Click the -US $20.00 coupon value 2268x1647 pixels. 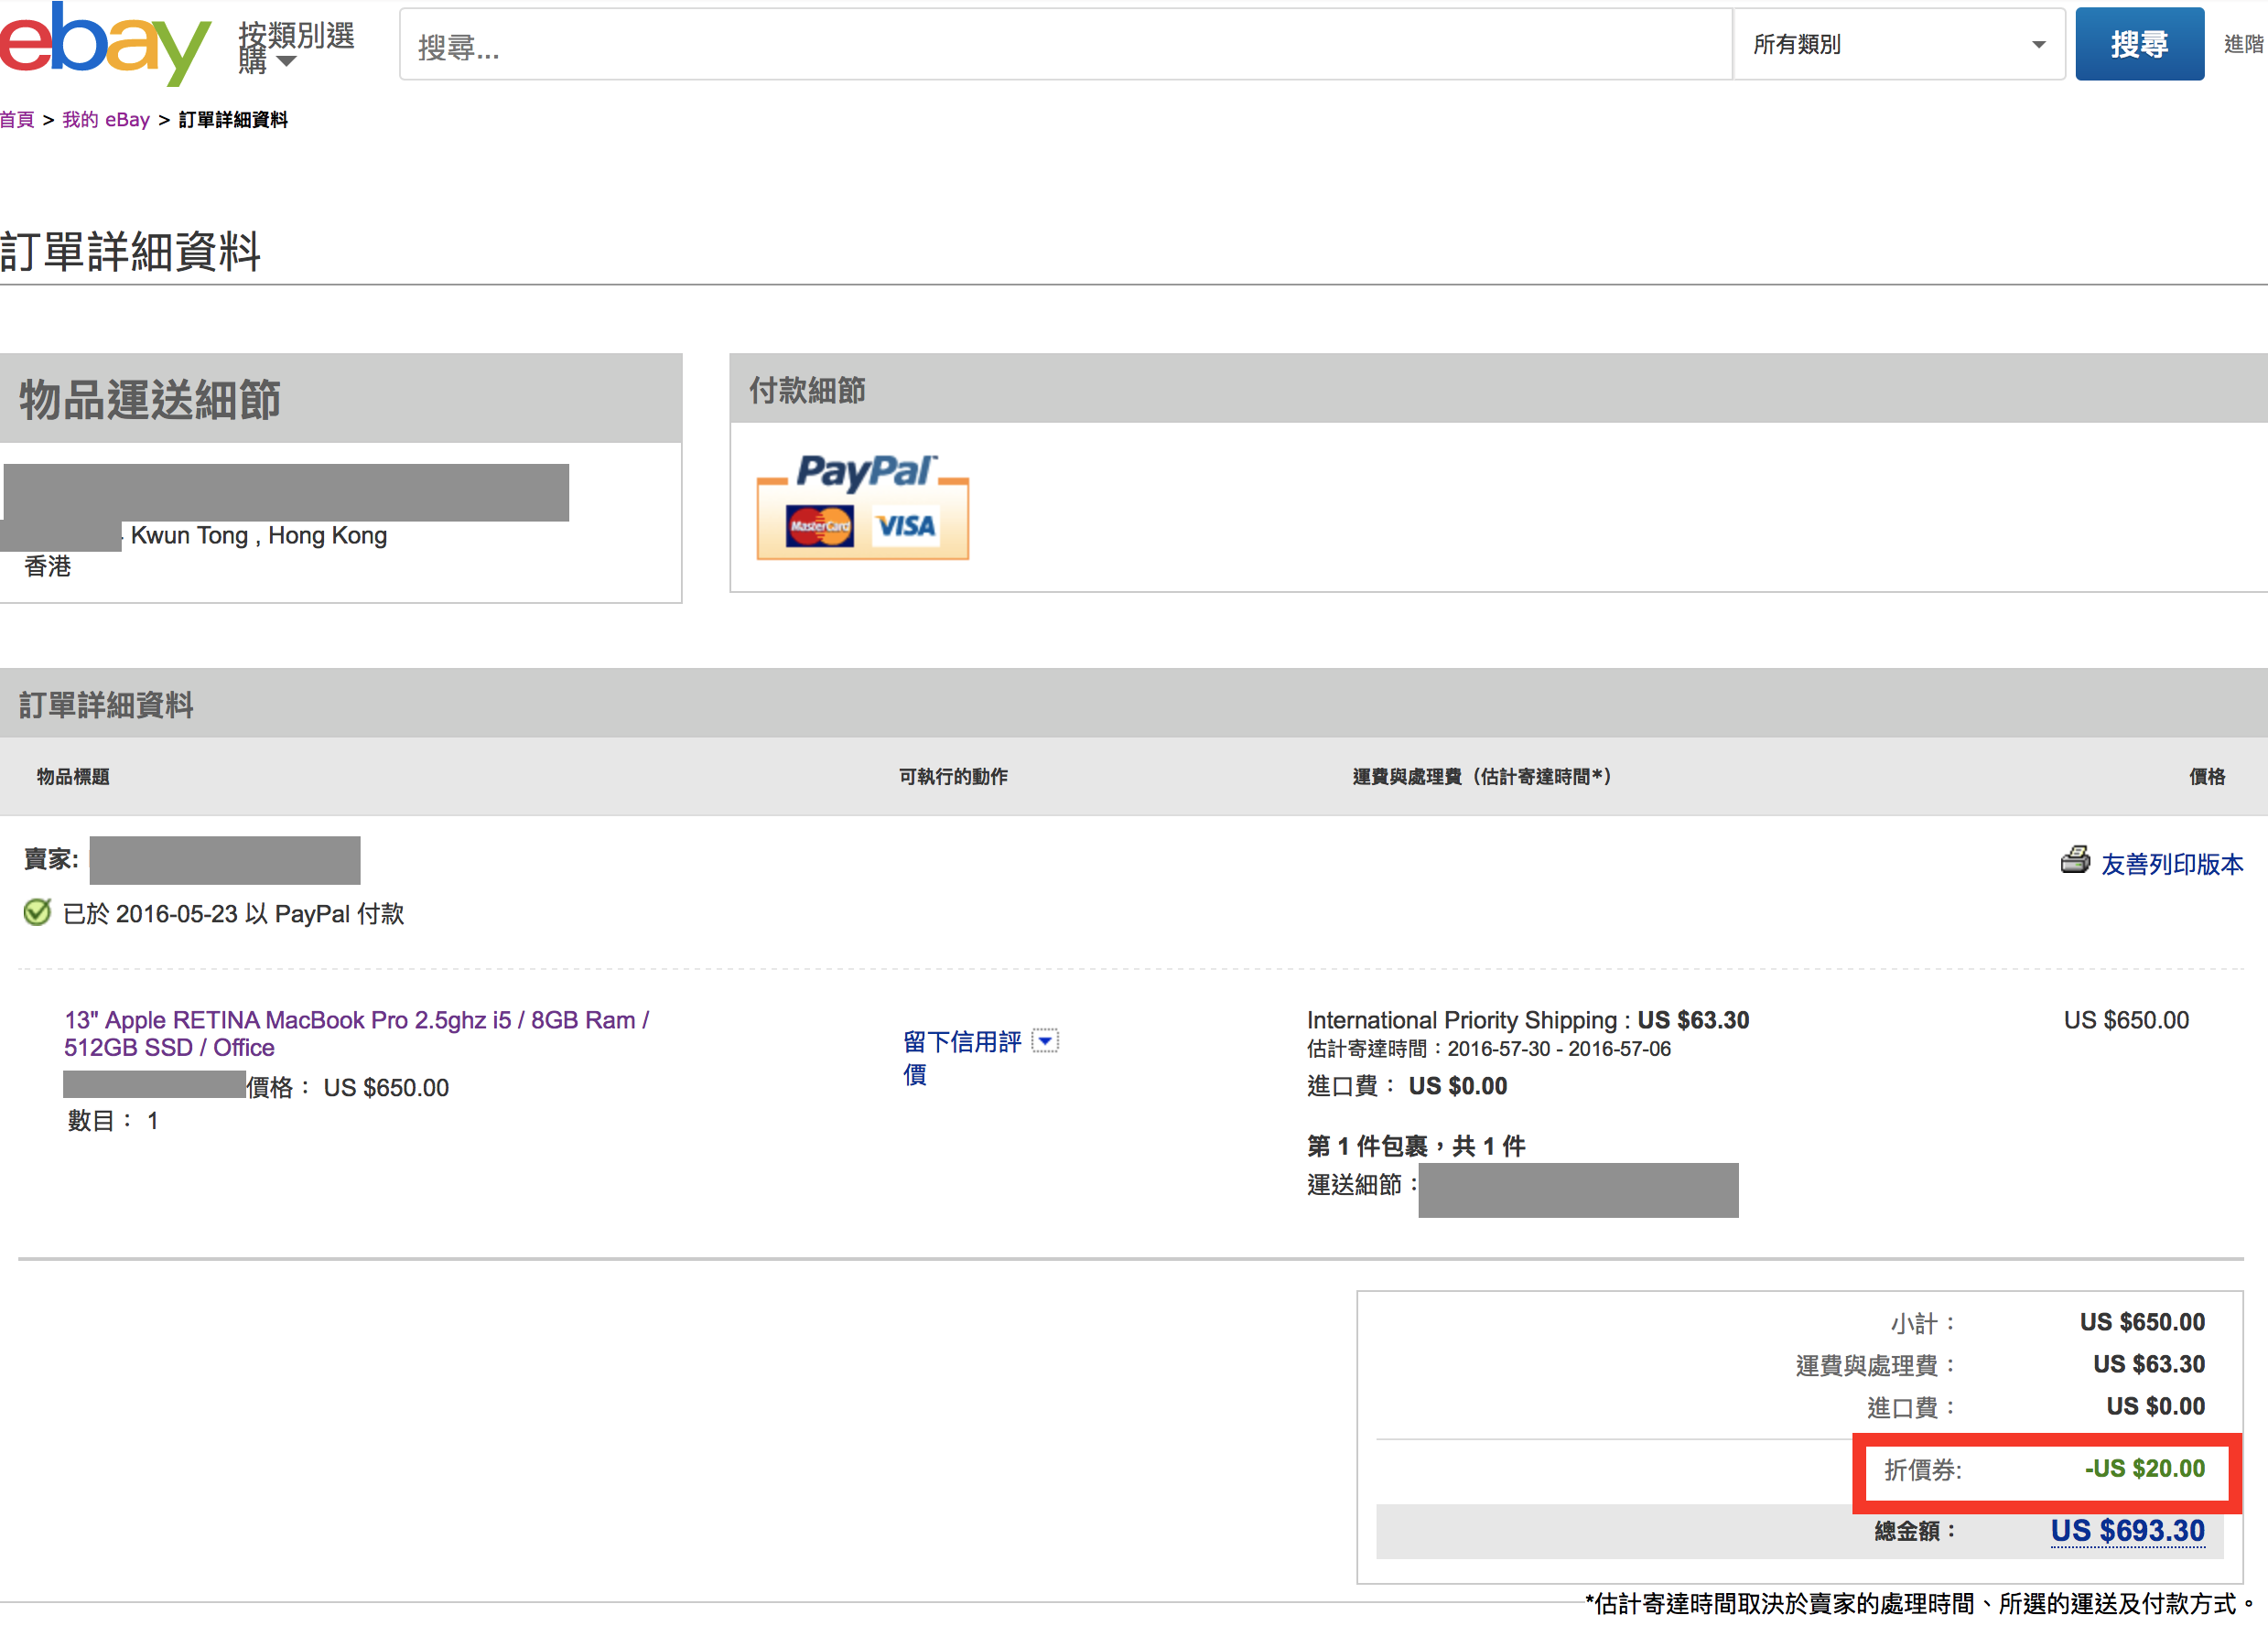tap(2144, 1468)
